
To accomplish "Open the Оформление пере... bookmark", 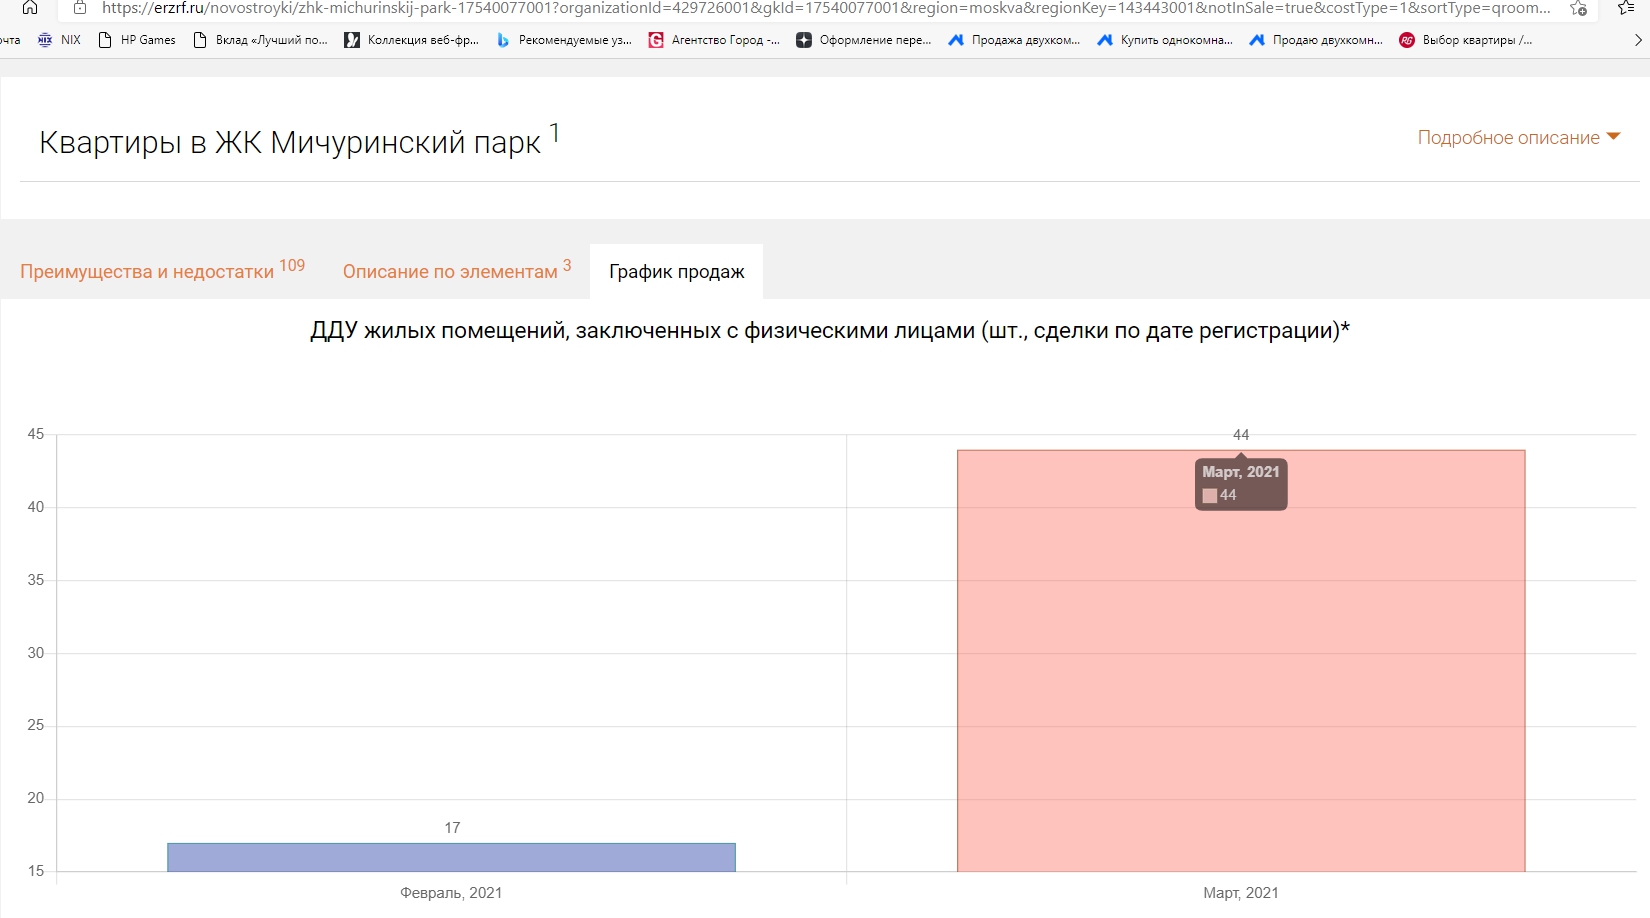I will tap(864, 40).
